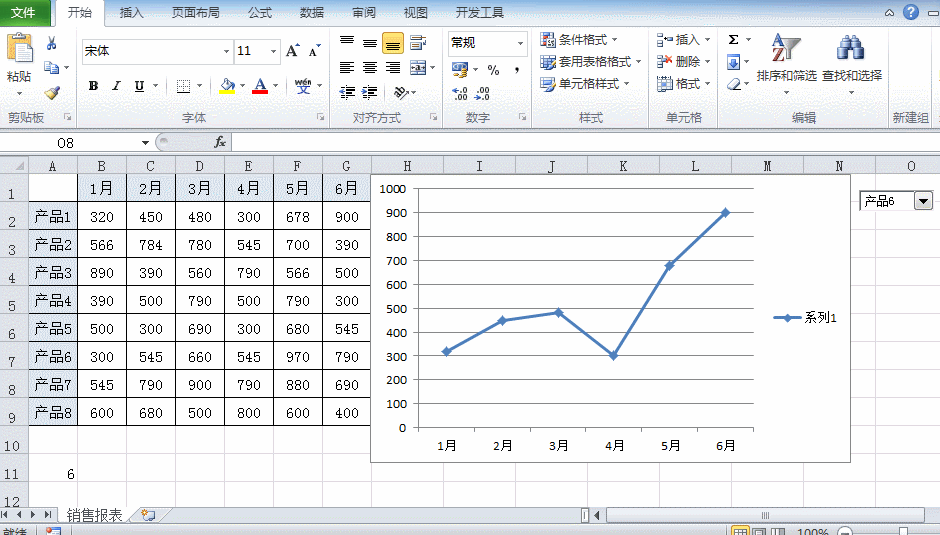This screenshot has width=940, height=535.
Task: Pick the yellow fill color button
Action: tap(227, 86)
